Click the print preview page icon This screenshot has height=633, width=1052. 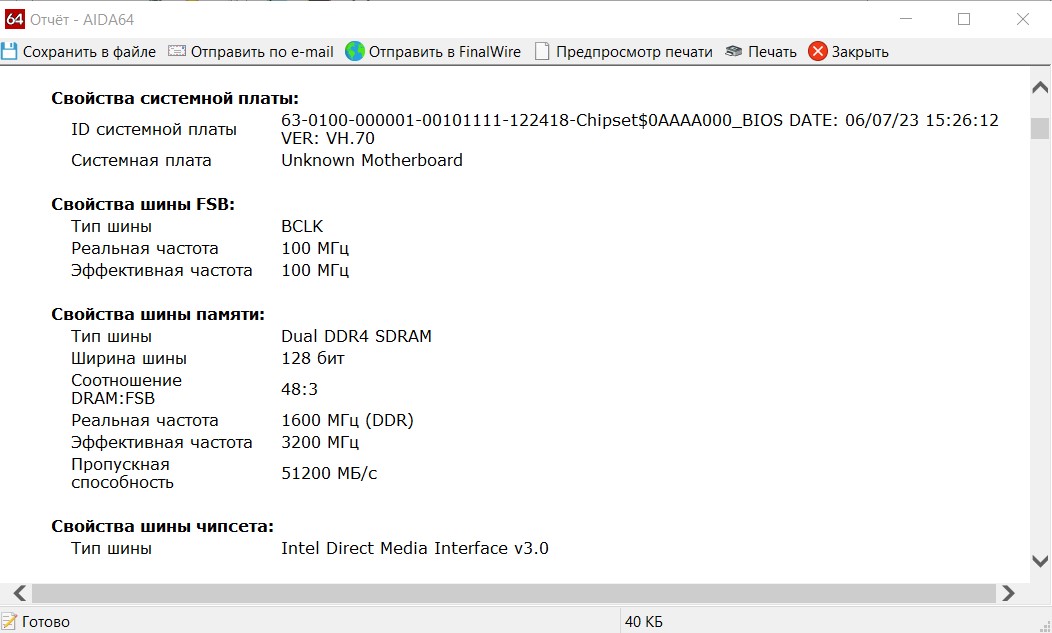pyautogui.click(x=542, y=51)
